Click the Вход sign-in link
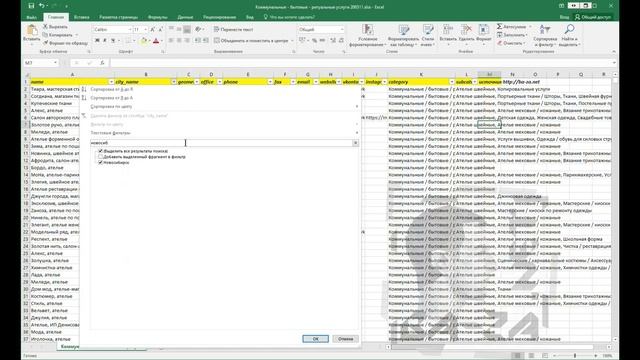The image size is (640, 360). tap(564, 17)
